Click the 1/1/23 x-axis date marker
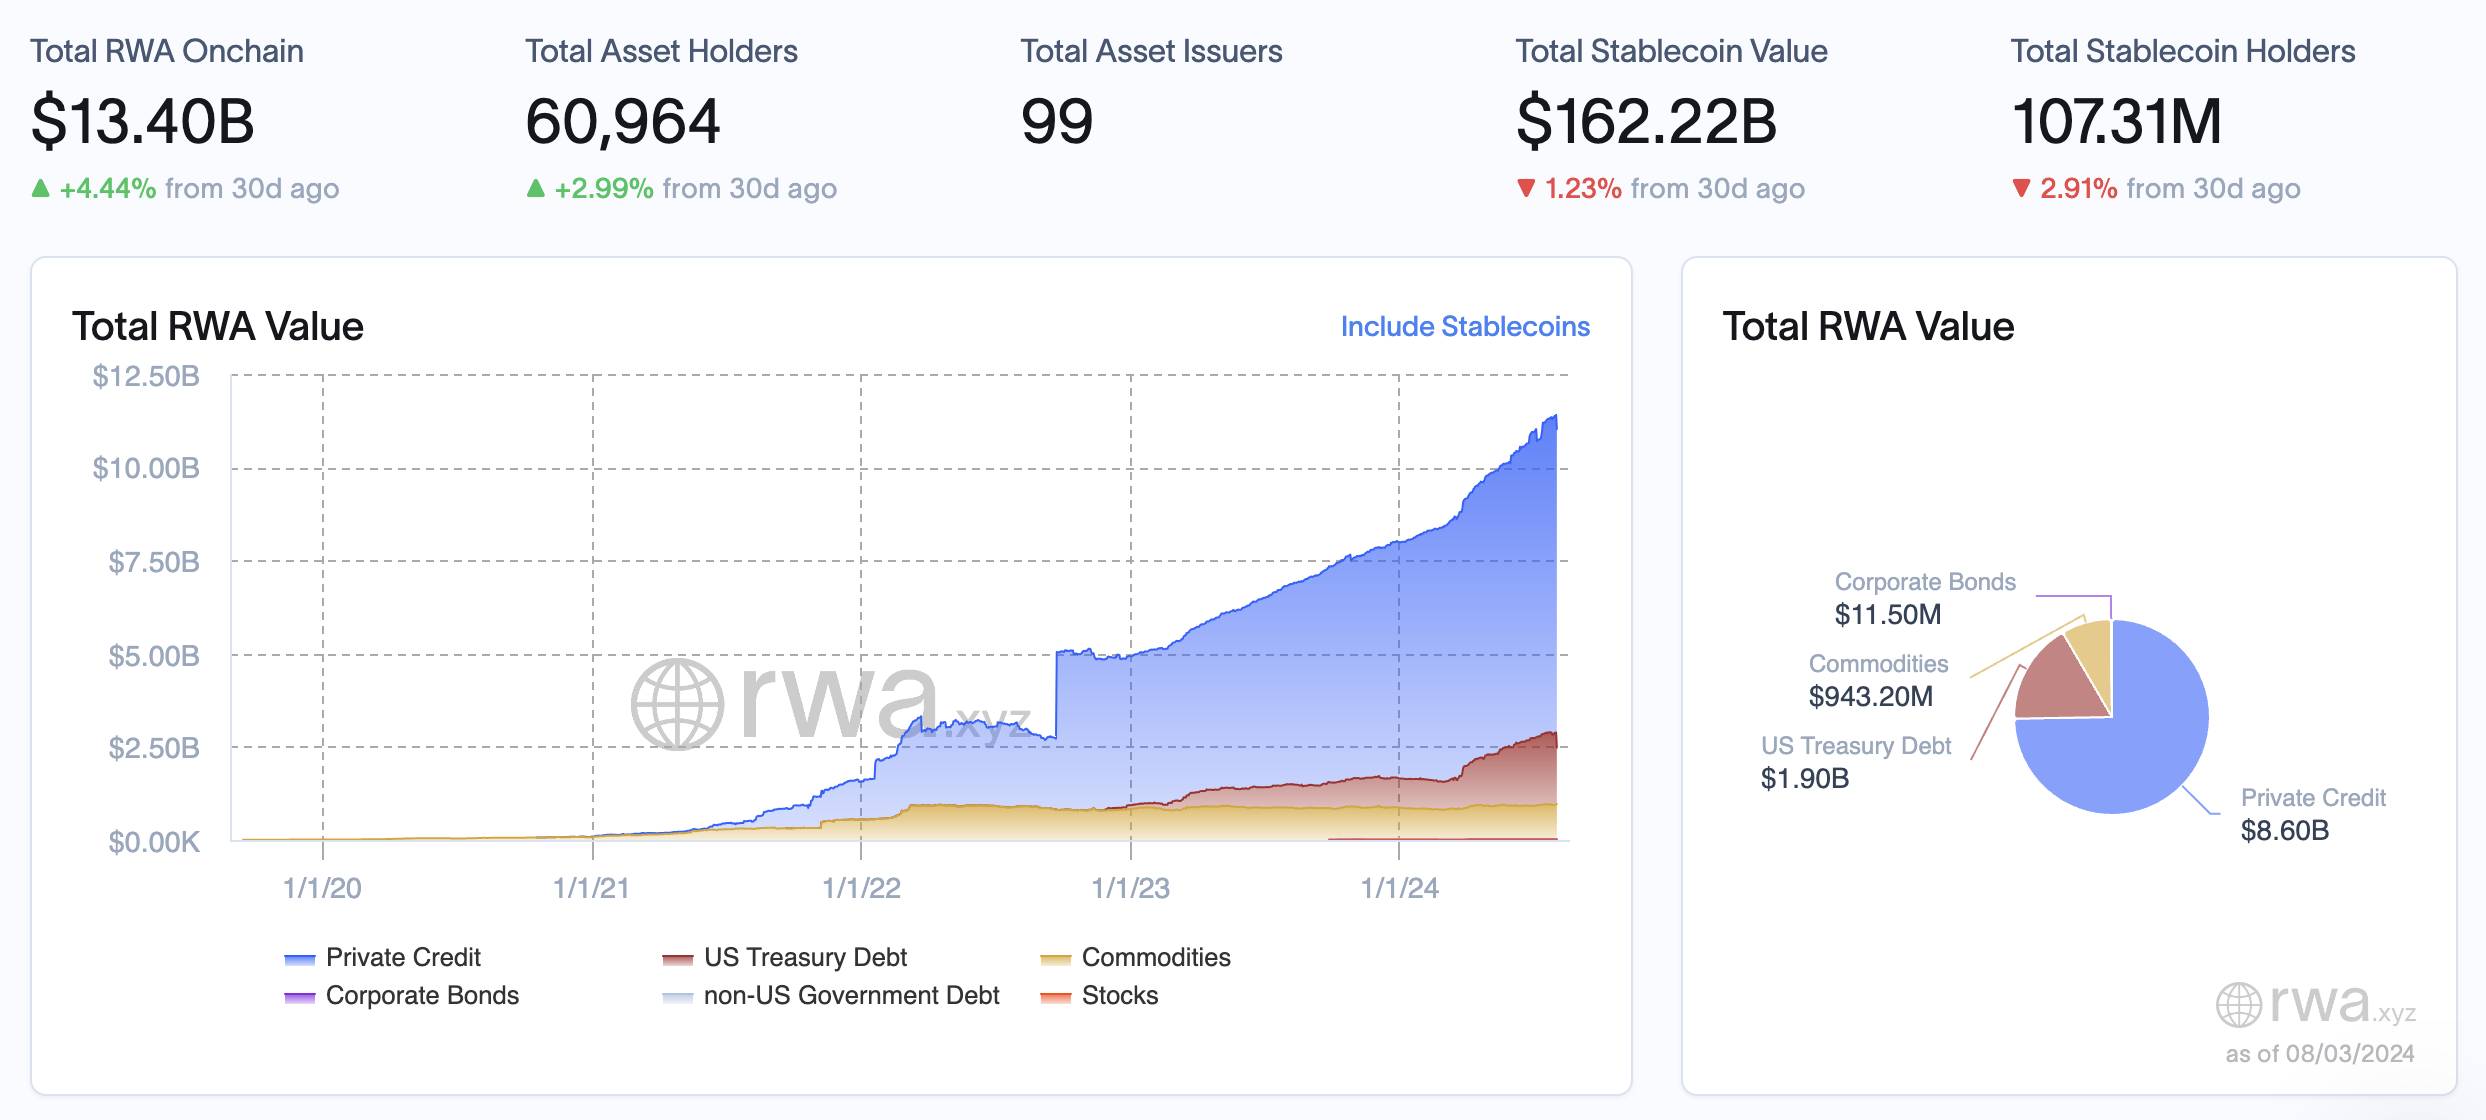Image resolution: width=2486 pixels, height=1120 pixels. [x=1130, y=888]
